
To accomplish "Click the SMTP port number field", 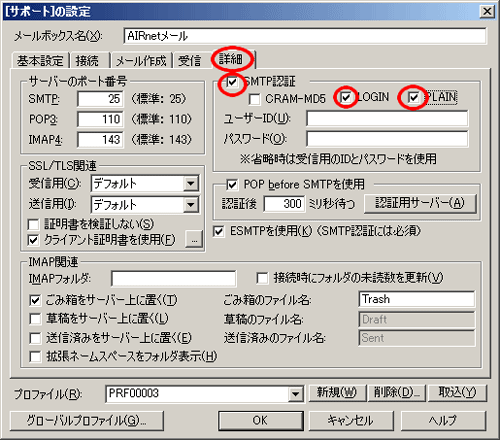I will coord(100,99).
